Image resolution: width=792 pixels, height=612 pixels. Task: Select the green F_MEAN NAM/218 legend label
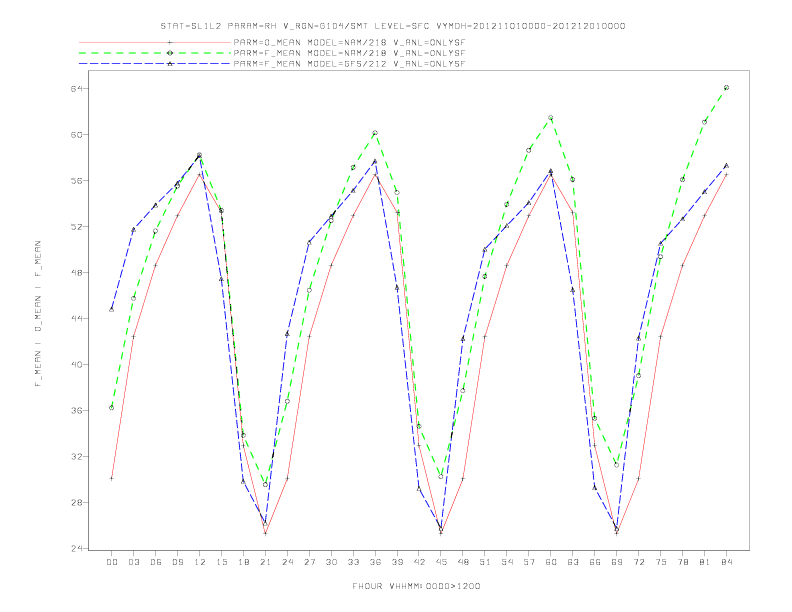click(350, 53)
